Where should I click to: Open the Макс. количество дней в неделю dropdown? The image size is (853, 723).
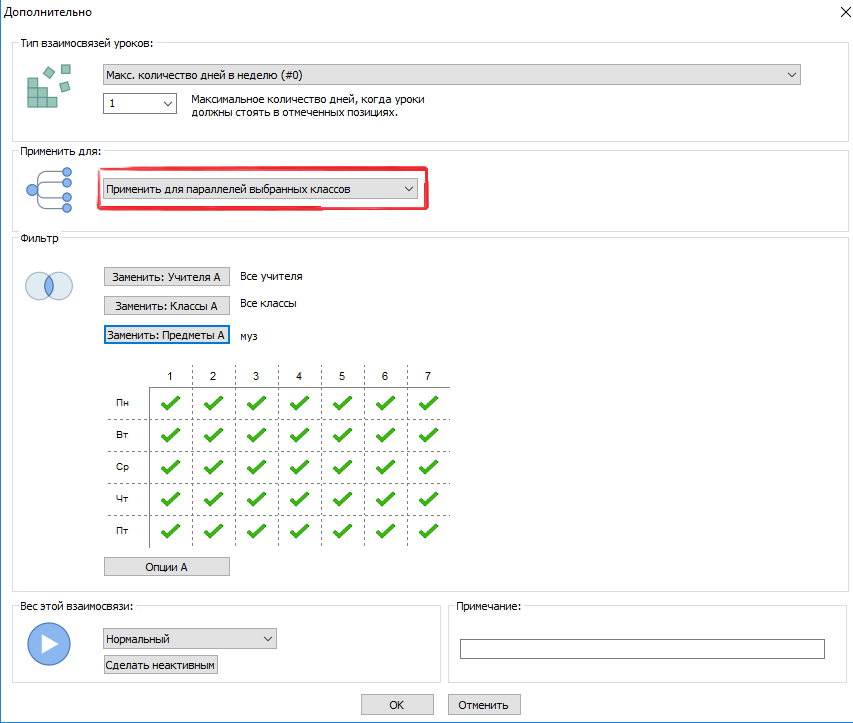click(452, 75)
